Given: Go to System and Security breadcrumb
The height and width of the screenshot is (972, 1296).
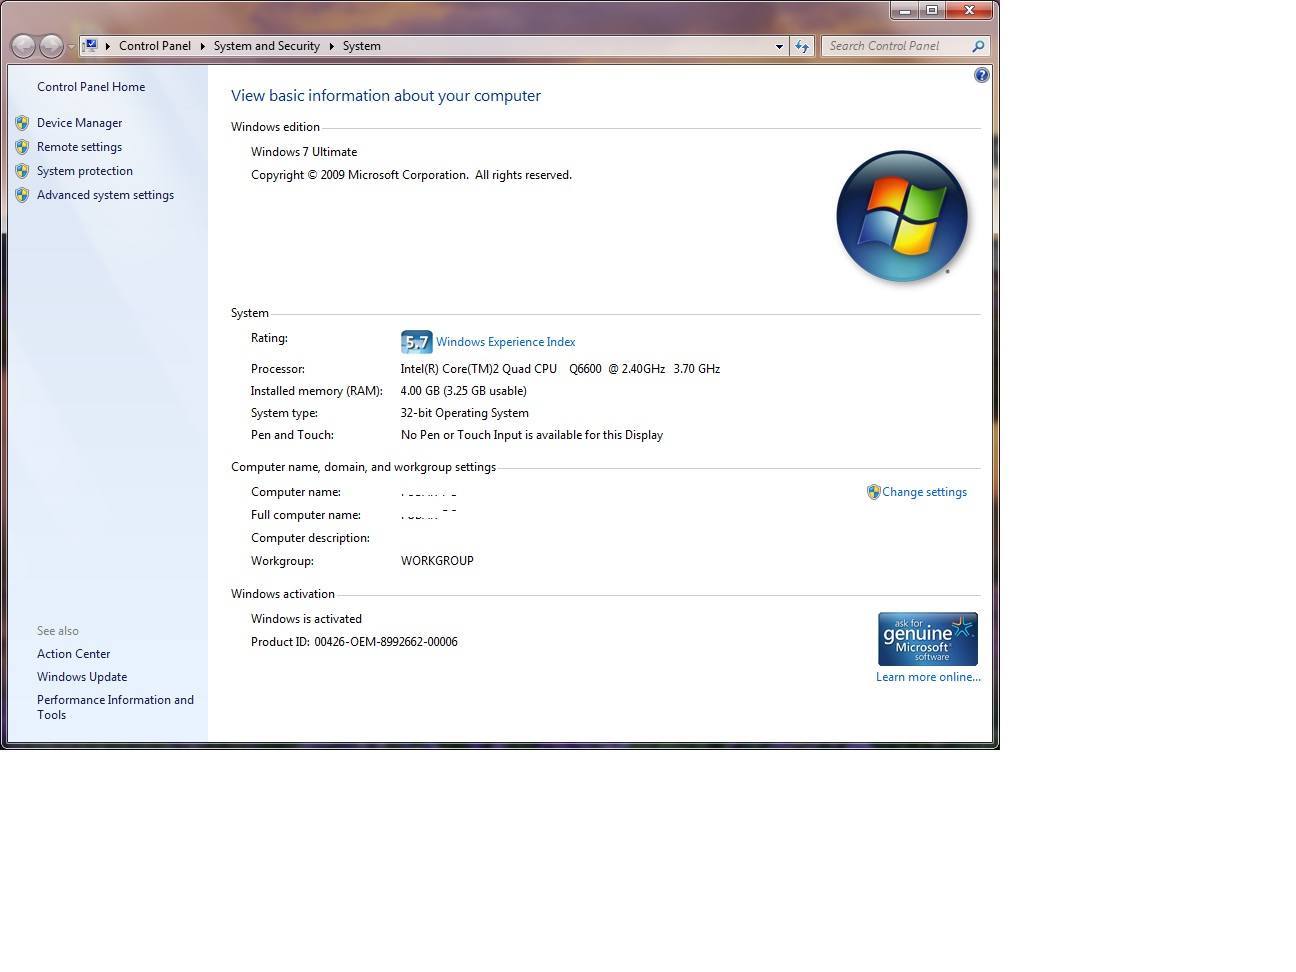Looking at the screenshot, I should [x=267, y=46].
